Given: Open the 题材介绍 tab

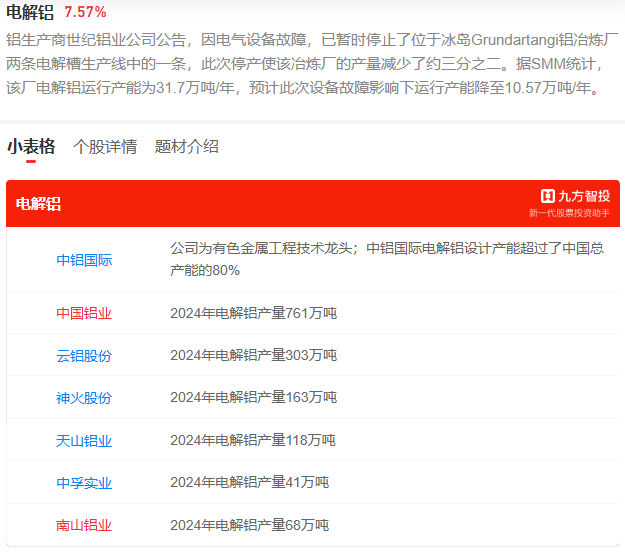Looking at the screenshot, I should coord(187,146).
